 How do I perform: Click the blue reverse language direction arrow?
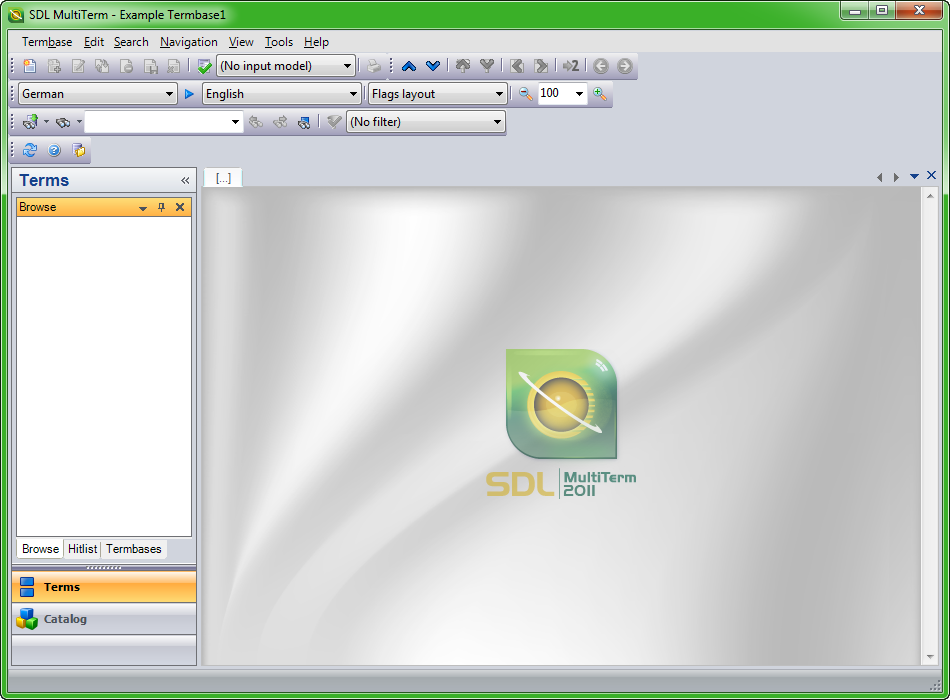click(x=189, y=94)
